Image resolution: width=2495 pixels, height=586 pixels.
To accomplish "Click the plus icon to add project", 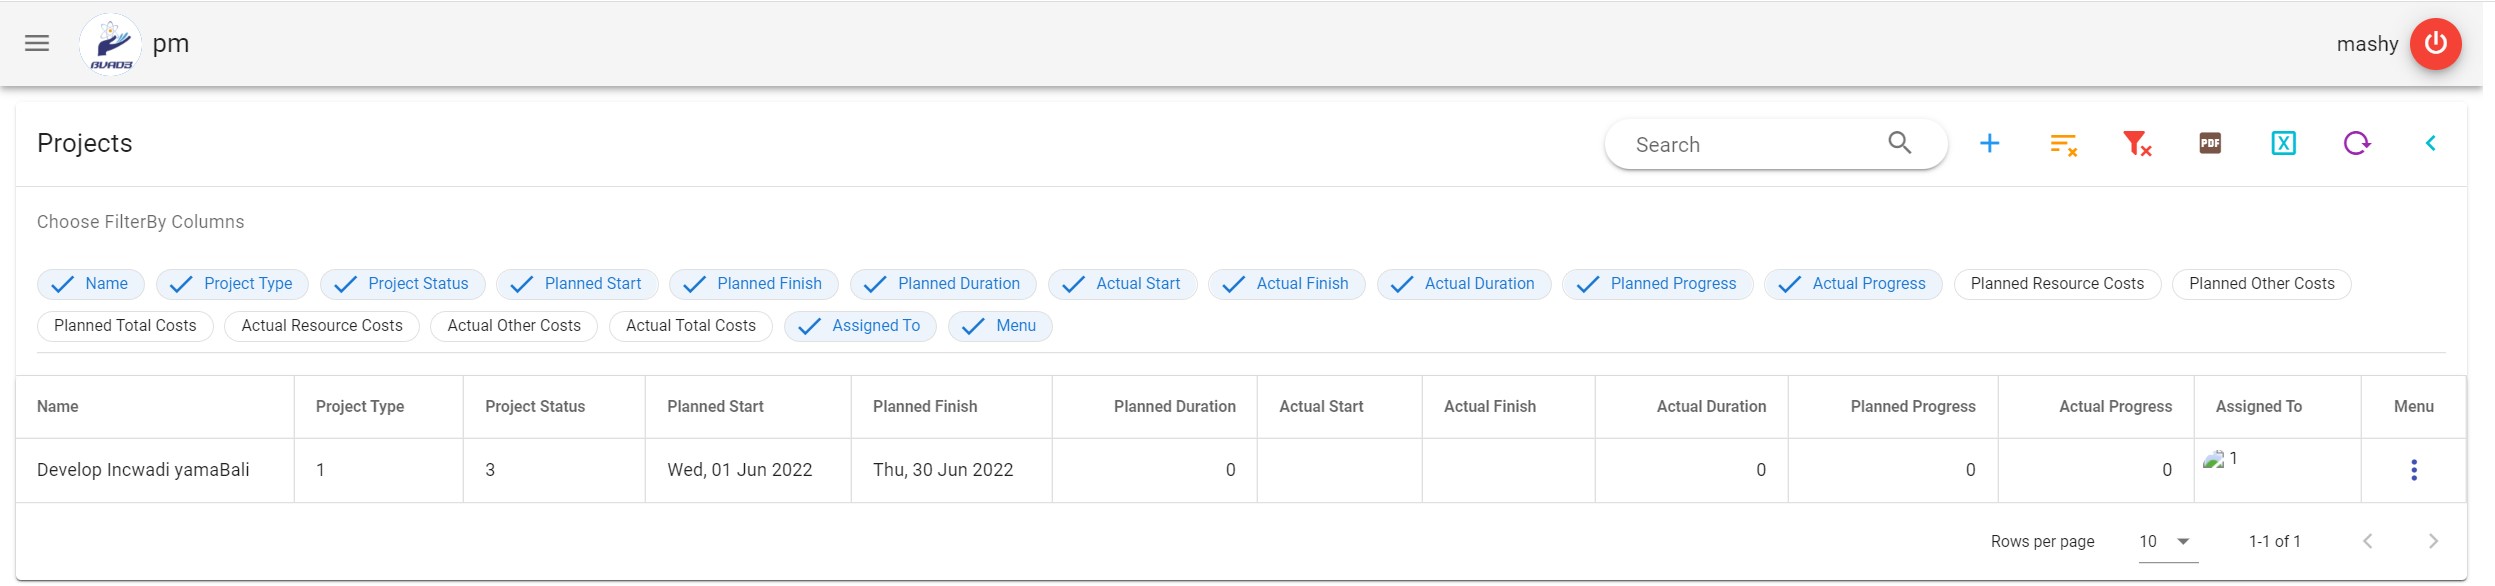I will [x=1989, y=144].
